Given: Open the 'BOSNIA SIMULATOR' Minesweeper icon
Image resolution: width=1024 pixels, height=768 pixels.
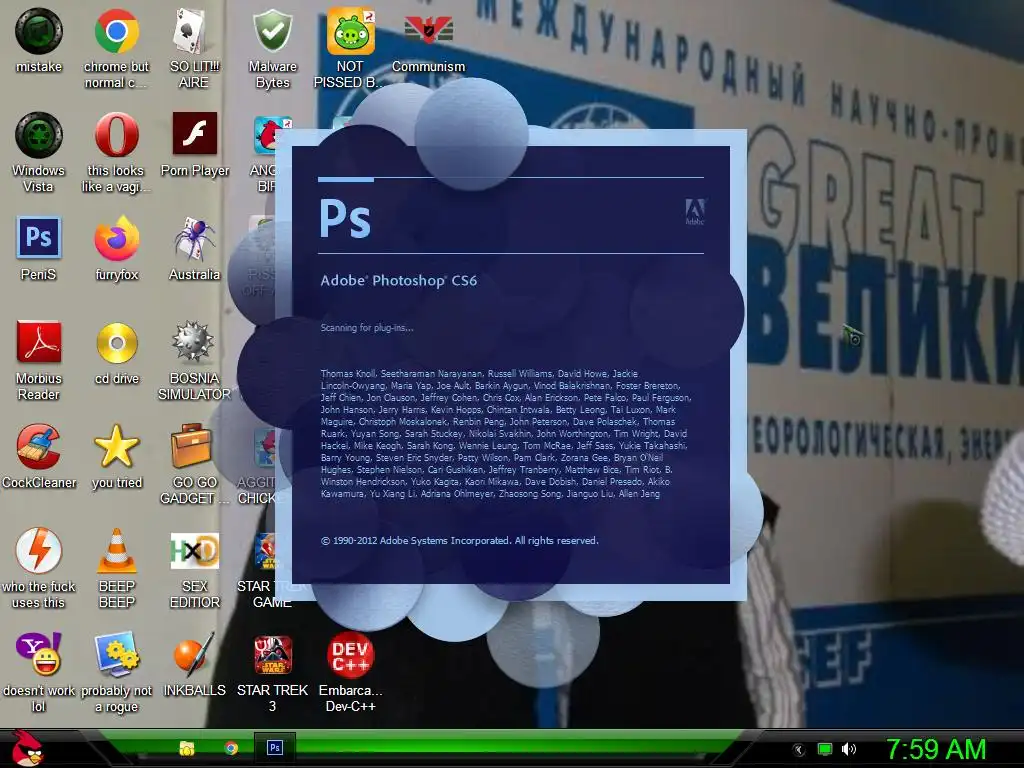Looking at the screenshot, I should tap(193, 341).
